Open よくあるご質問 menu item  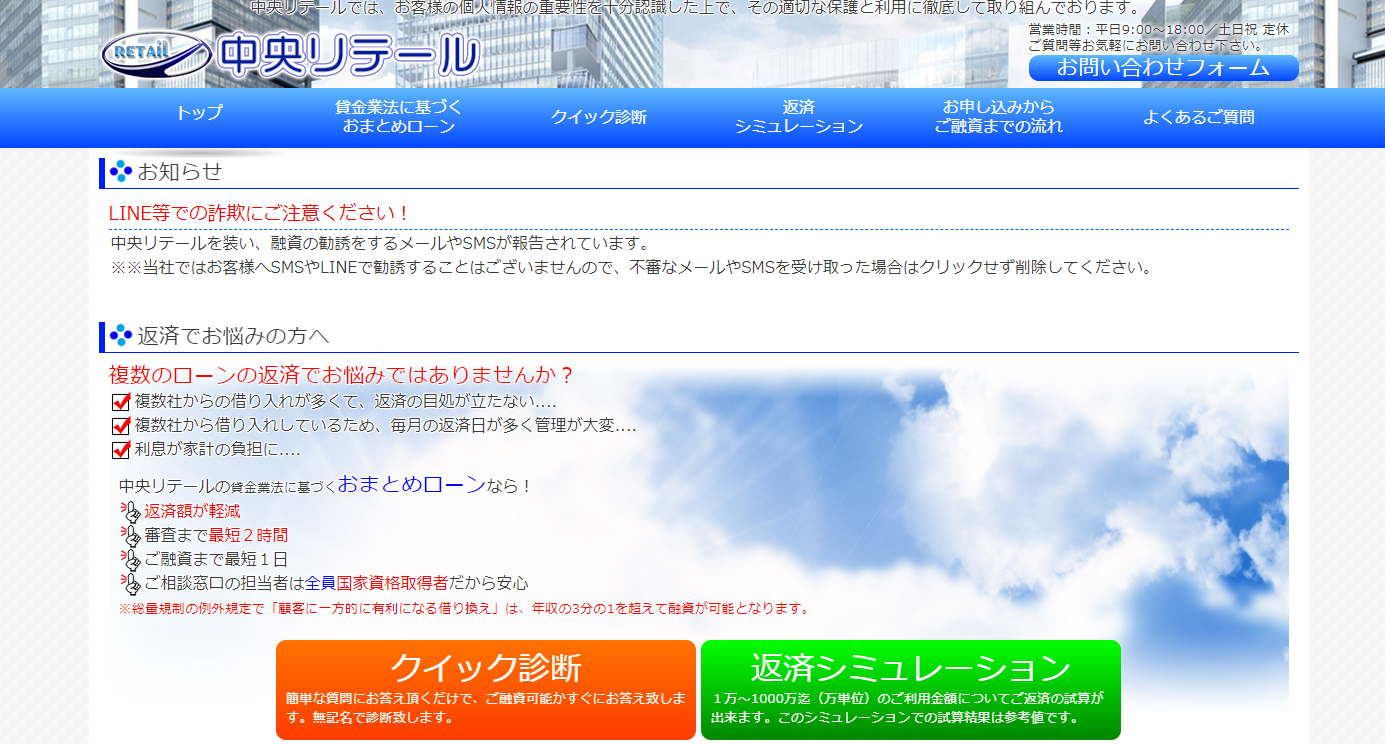1198,117
